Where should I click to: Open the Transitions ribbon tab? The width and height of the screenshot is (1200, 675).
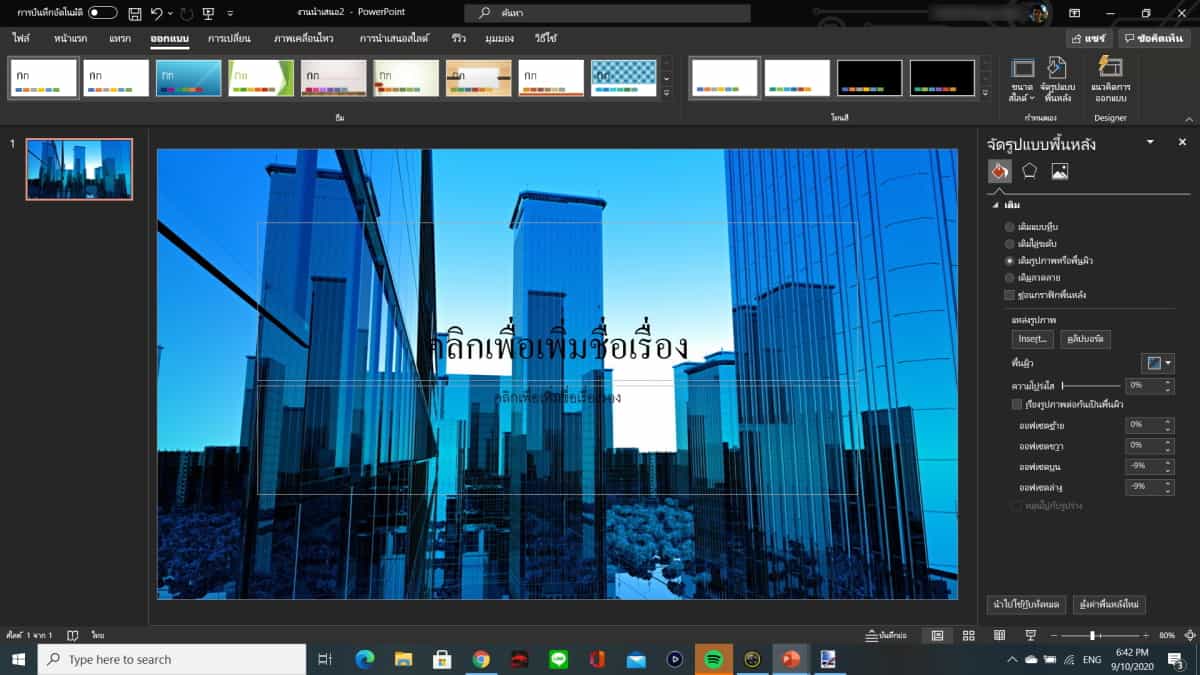[x=228, y=38]
